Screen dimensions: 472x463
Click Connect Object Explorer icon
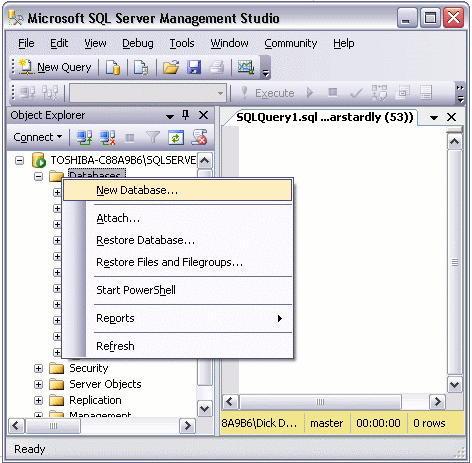[85, 137]
